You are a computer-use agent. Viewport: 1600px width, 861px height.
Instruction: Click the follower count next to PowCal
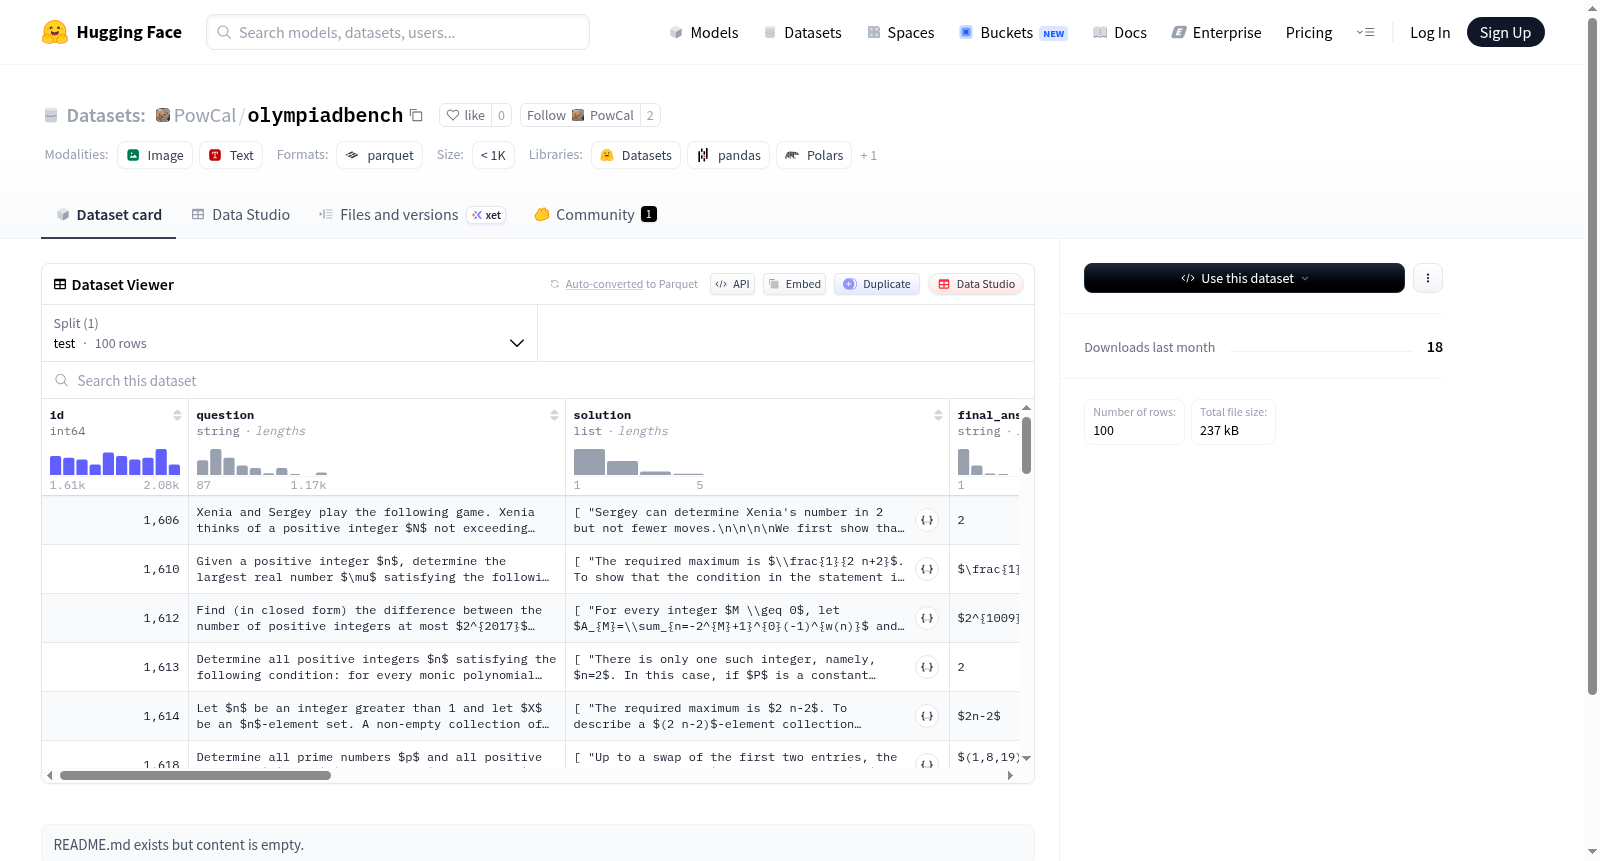[650, 116]
